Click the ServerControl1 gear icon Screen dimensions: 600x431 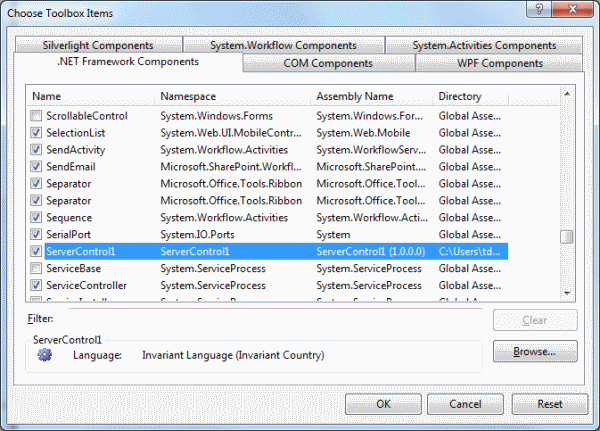tap(44, 355)
